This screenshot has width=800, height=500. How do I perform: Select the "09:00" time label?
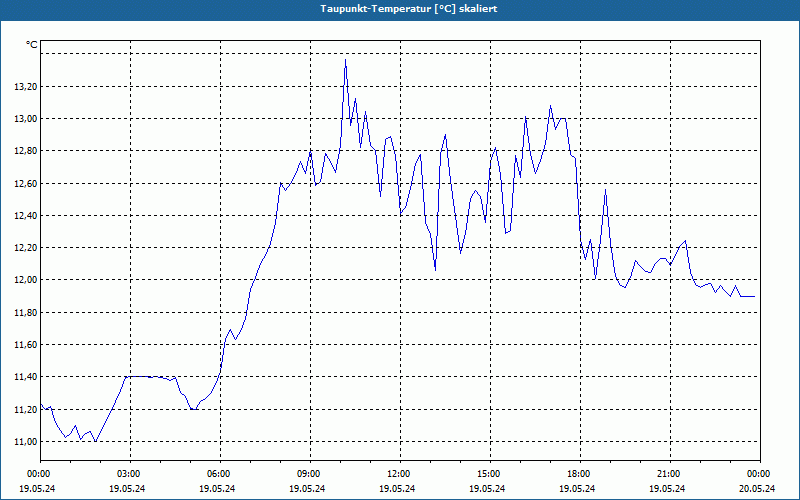pyautogui.click(x=310, y=474)
